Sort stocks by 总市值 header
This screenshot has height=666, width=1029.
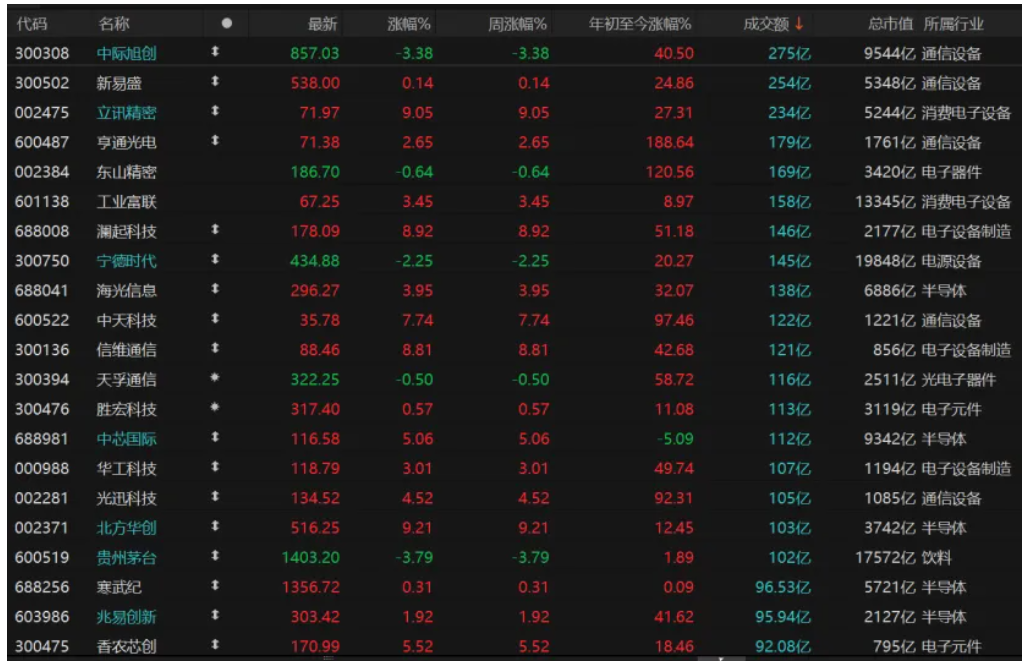(891, 24)
